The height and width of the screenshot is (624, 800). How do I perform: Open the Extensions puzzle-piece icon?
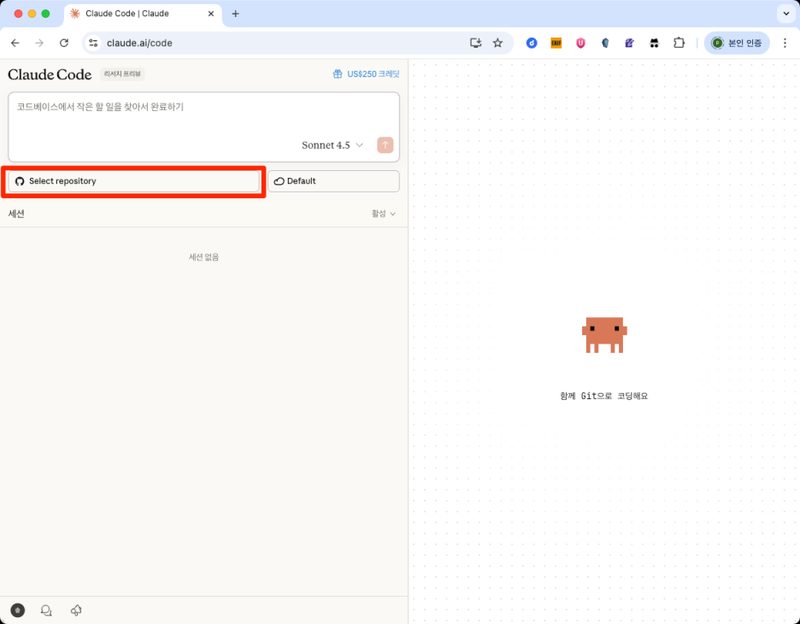680,44
